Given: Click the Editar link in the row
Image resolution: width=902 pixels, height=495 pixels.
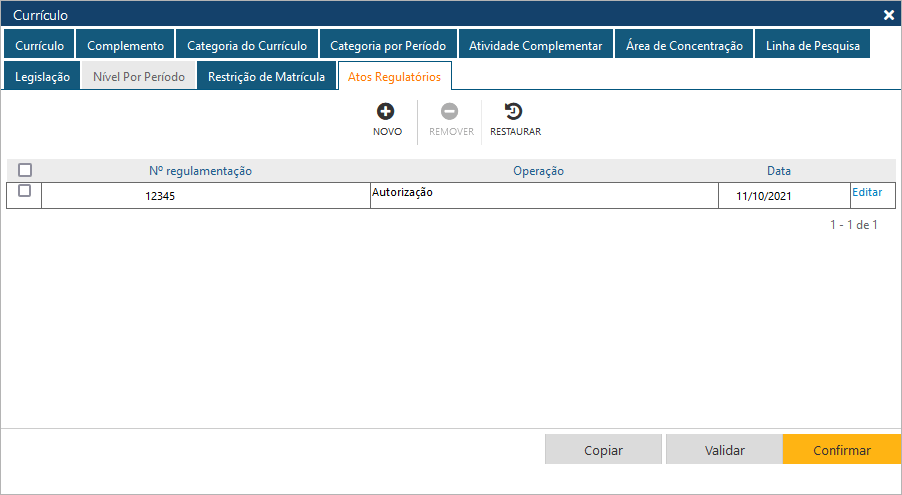Looking at the screenshot, I should pyautogui.click(x=866, y=192).
